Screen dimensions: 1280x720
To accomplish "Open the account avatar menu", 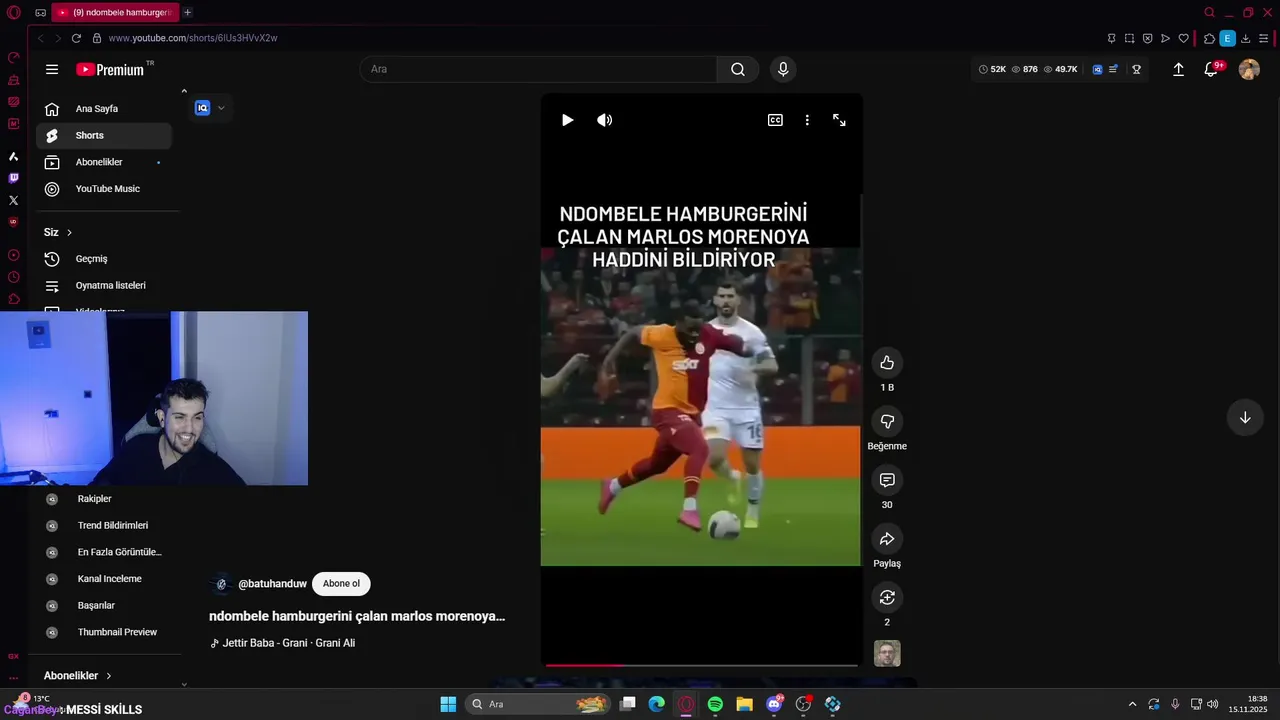I will click(1249, 69).
